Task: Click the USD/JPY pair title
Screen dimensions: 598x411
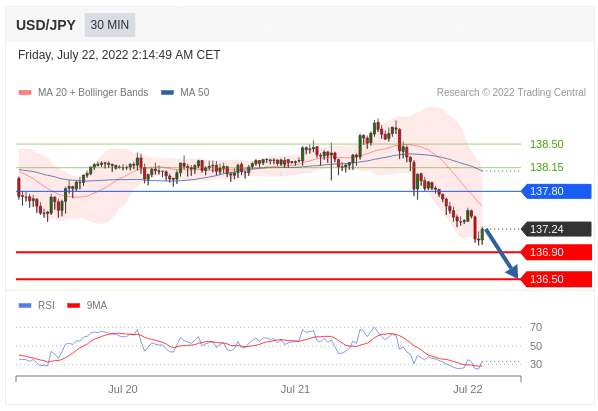Action: pyautogui.click(x=46, y=25)
